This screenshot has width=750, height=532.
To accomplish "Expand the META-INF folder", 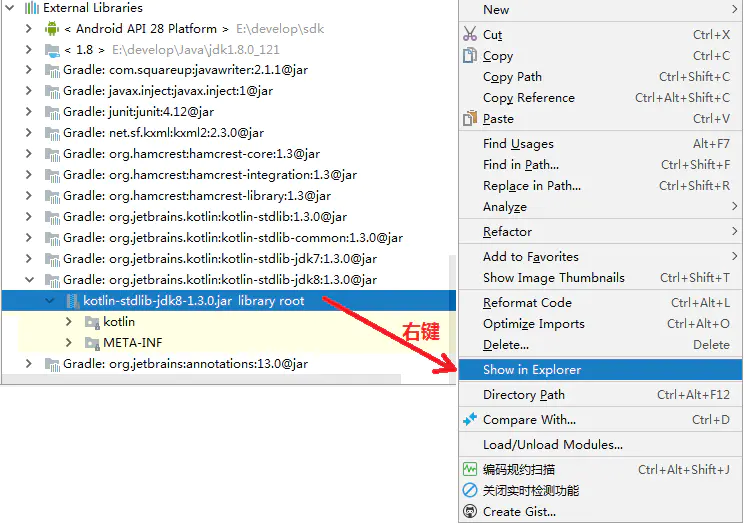I will [x=69, y=343].
